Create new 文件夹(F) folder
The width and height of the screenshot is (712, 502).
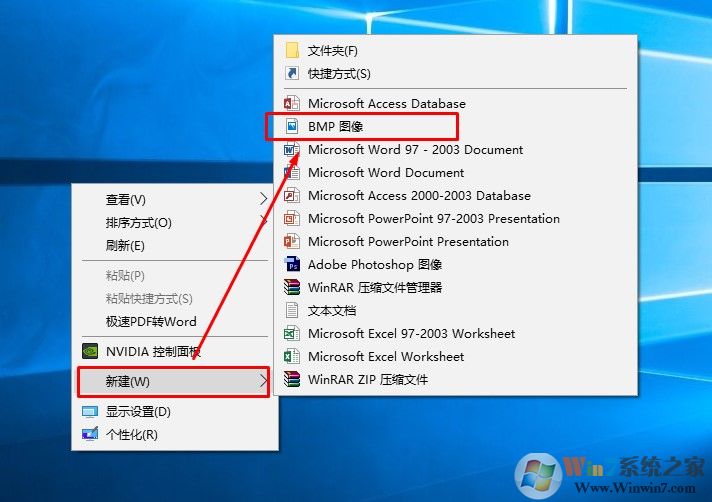(x=455, y=50)
